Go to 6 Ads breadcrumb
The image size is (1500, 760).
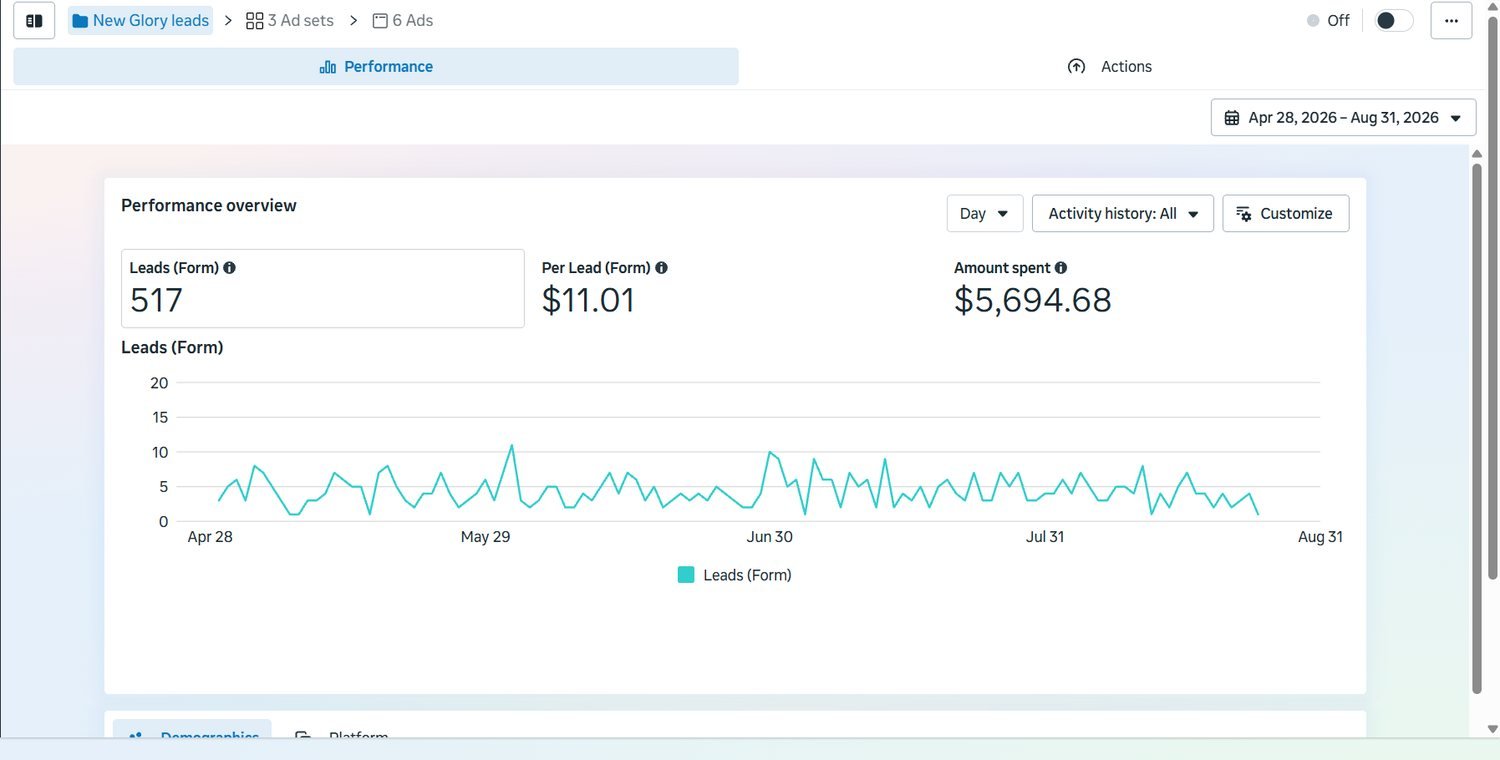tap(403, 20)
